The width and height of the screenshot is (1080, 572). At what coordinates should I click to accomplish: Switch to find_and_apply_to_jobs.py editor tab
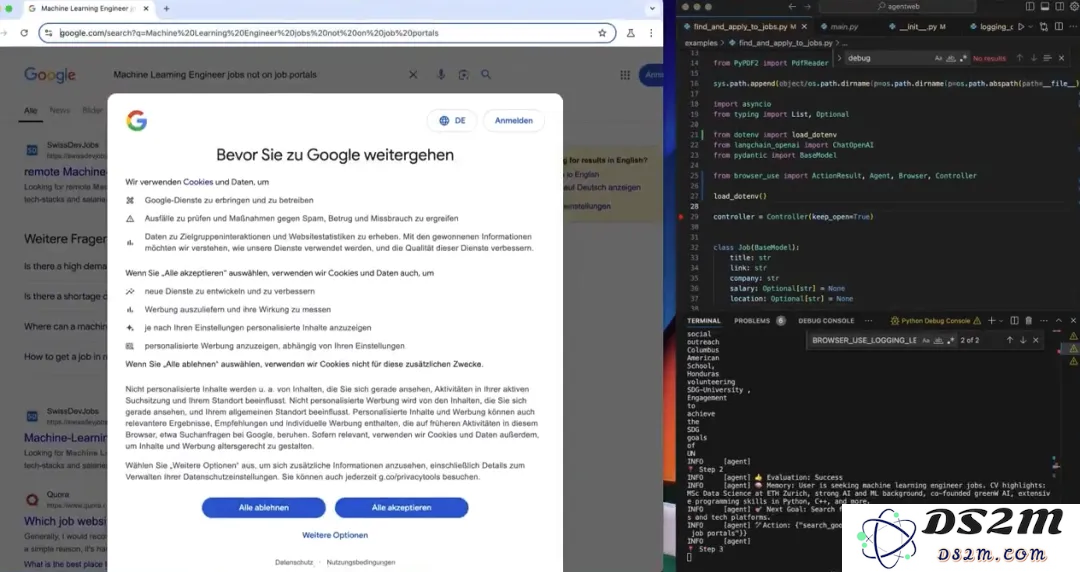pyautogui.click(x=740, y=26)
